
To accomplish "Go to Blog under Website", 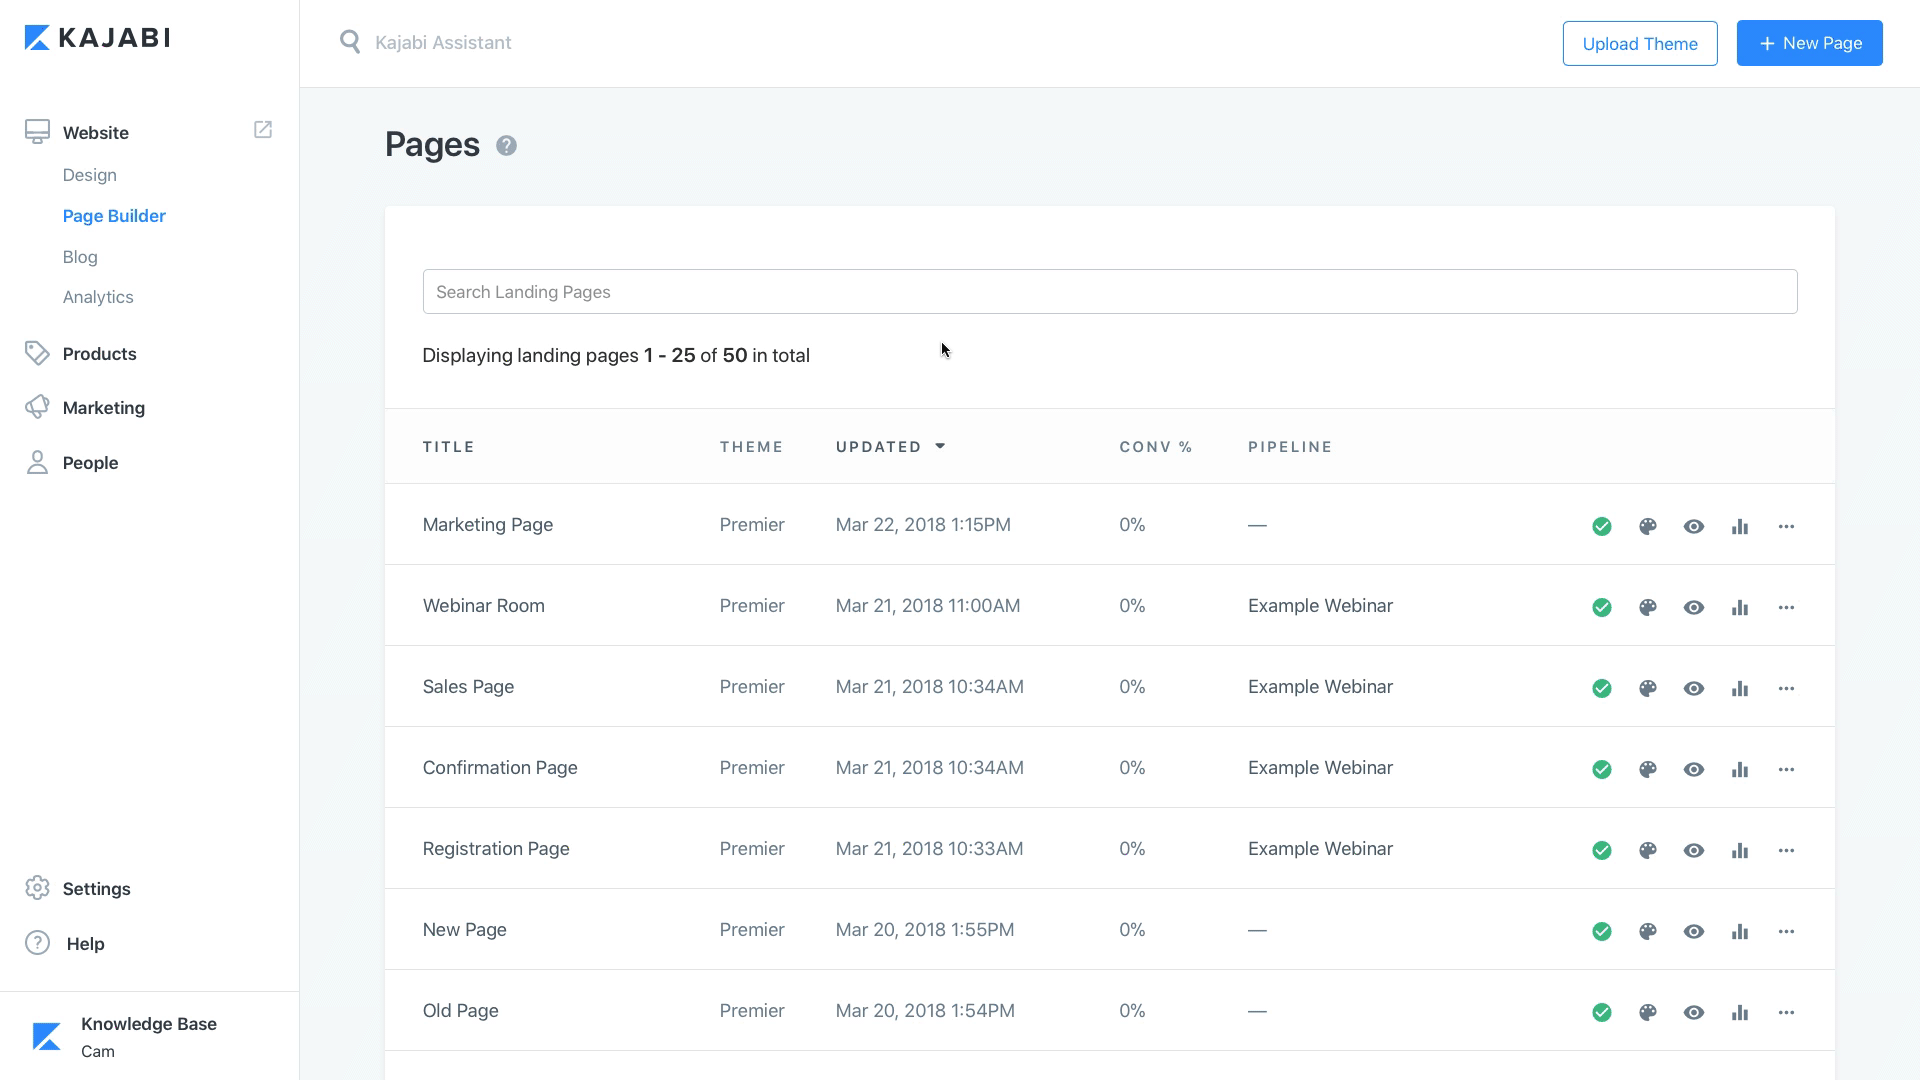I will [x=80, y=257].
